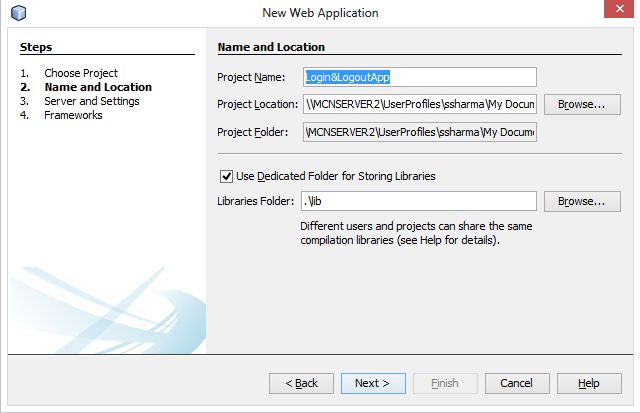The height and width of the screenshot is (413, 640).
Task: Click the Project Name text field
Action: click(x=420, y=77)
